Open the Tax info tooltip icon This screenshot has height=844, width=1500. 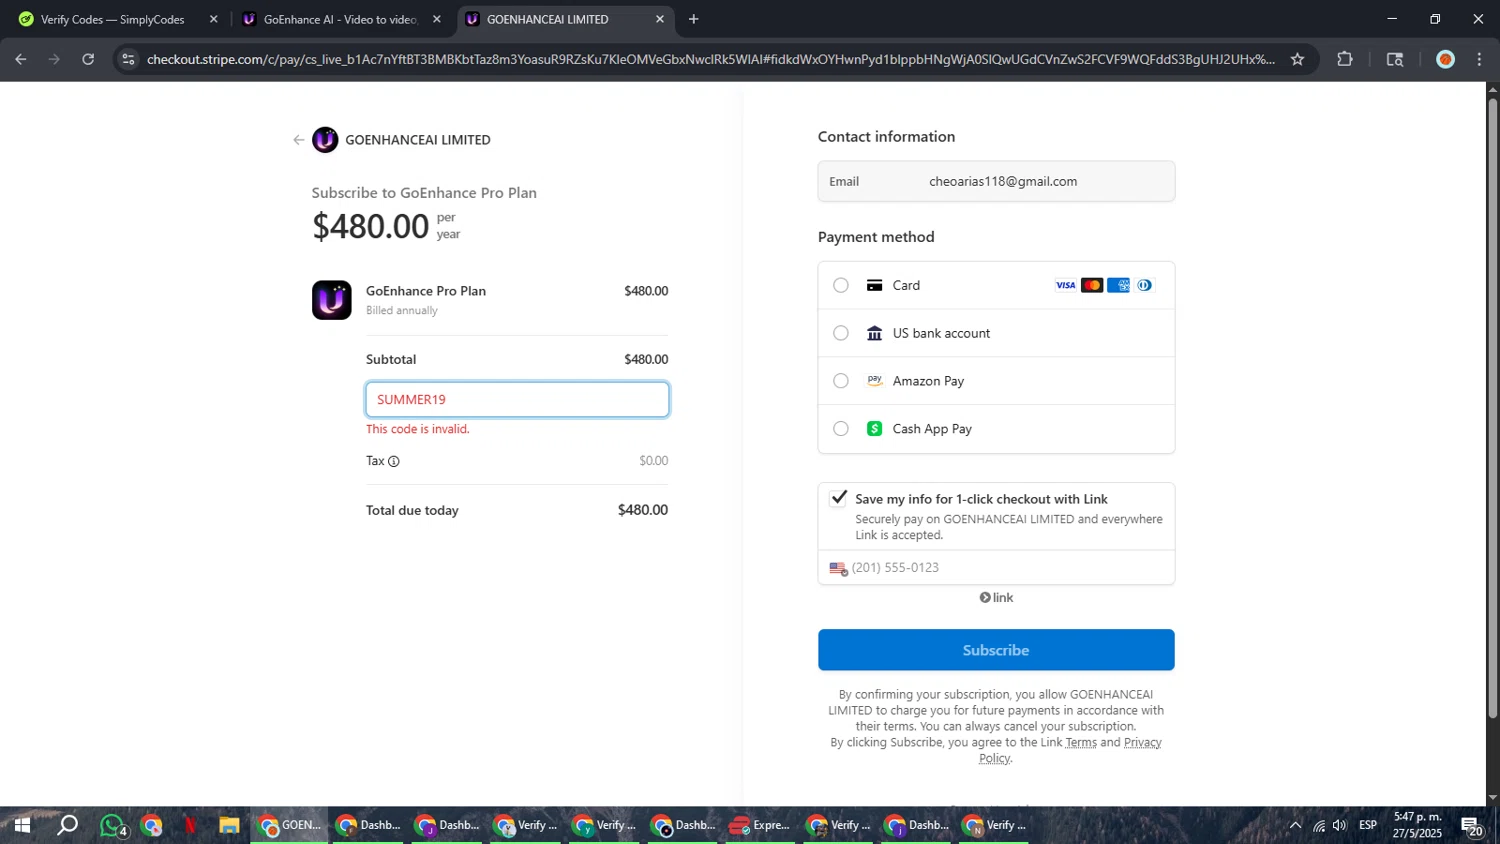click(x=394, y=461)
